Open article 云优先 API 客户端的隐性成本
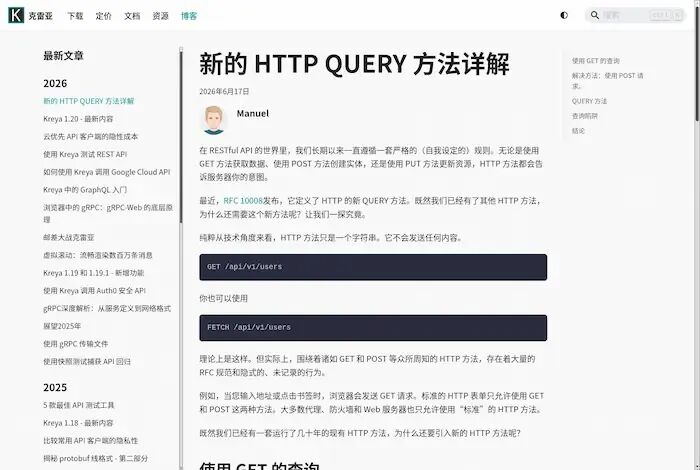Viewport: 700px width, 470px height. (91, 137)
